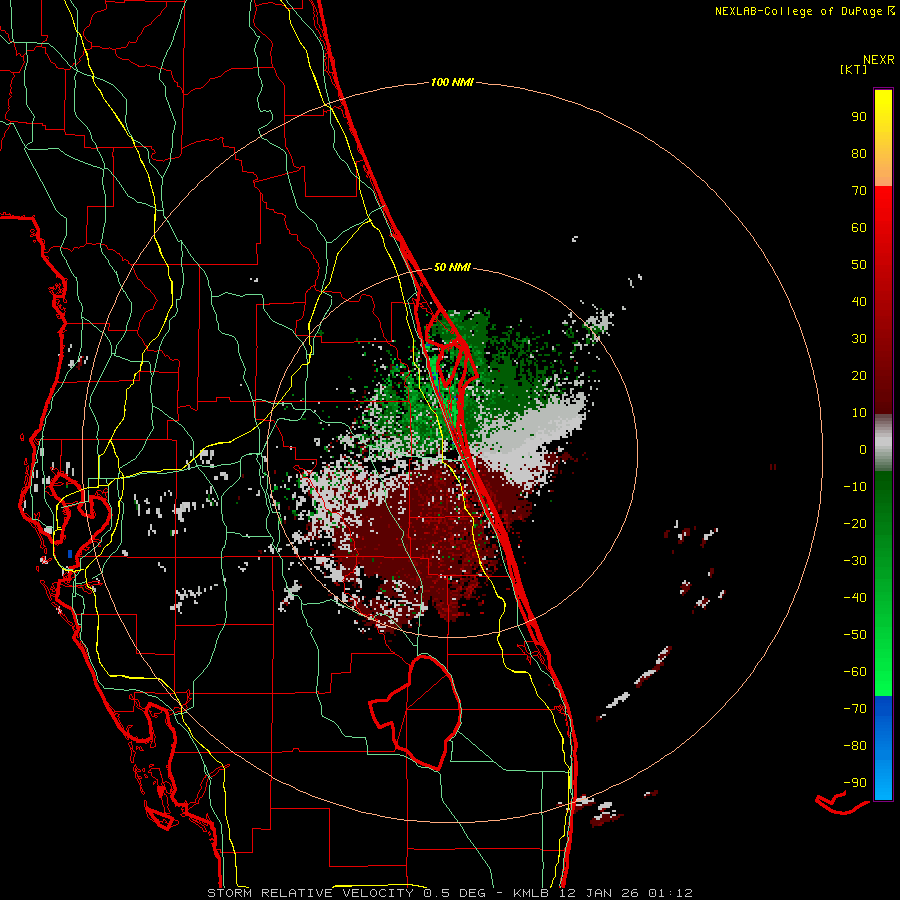Viewport: 900px width, 900px height.
Task: Click the positive 30 legend value
Action: point(859,339)
